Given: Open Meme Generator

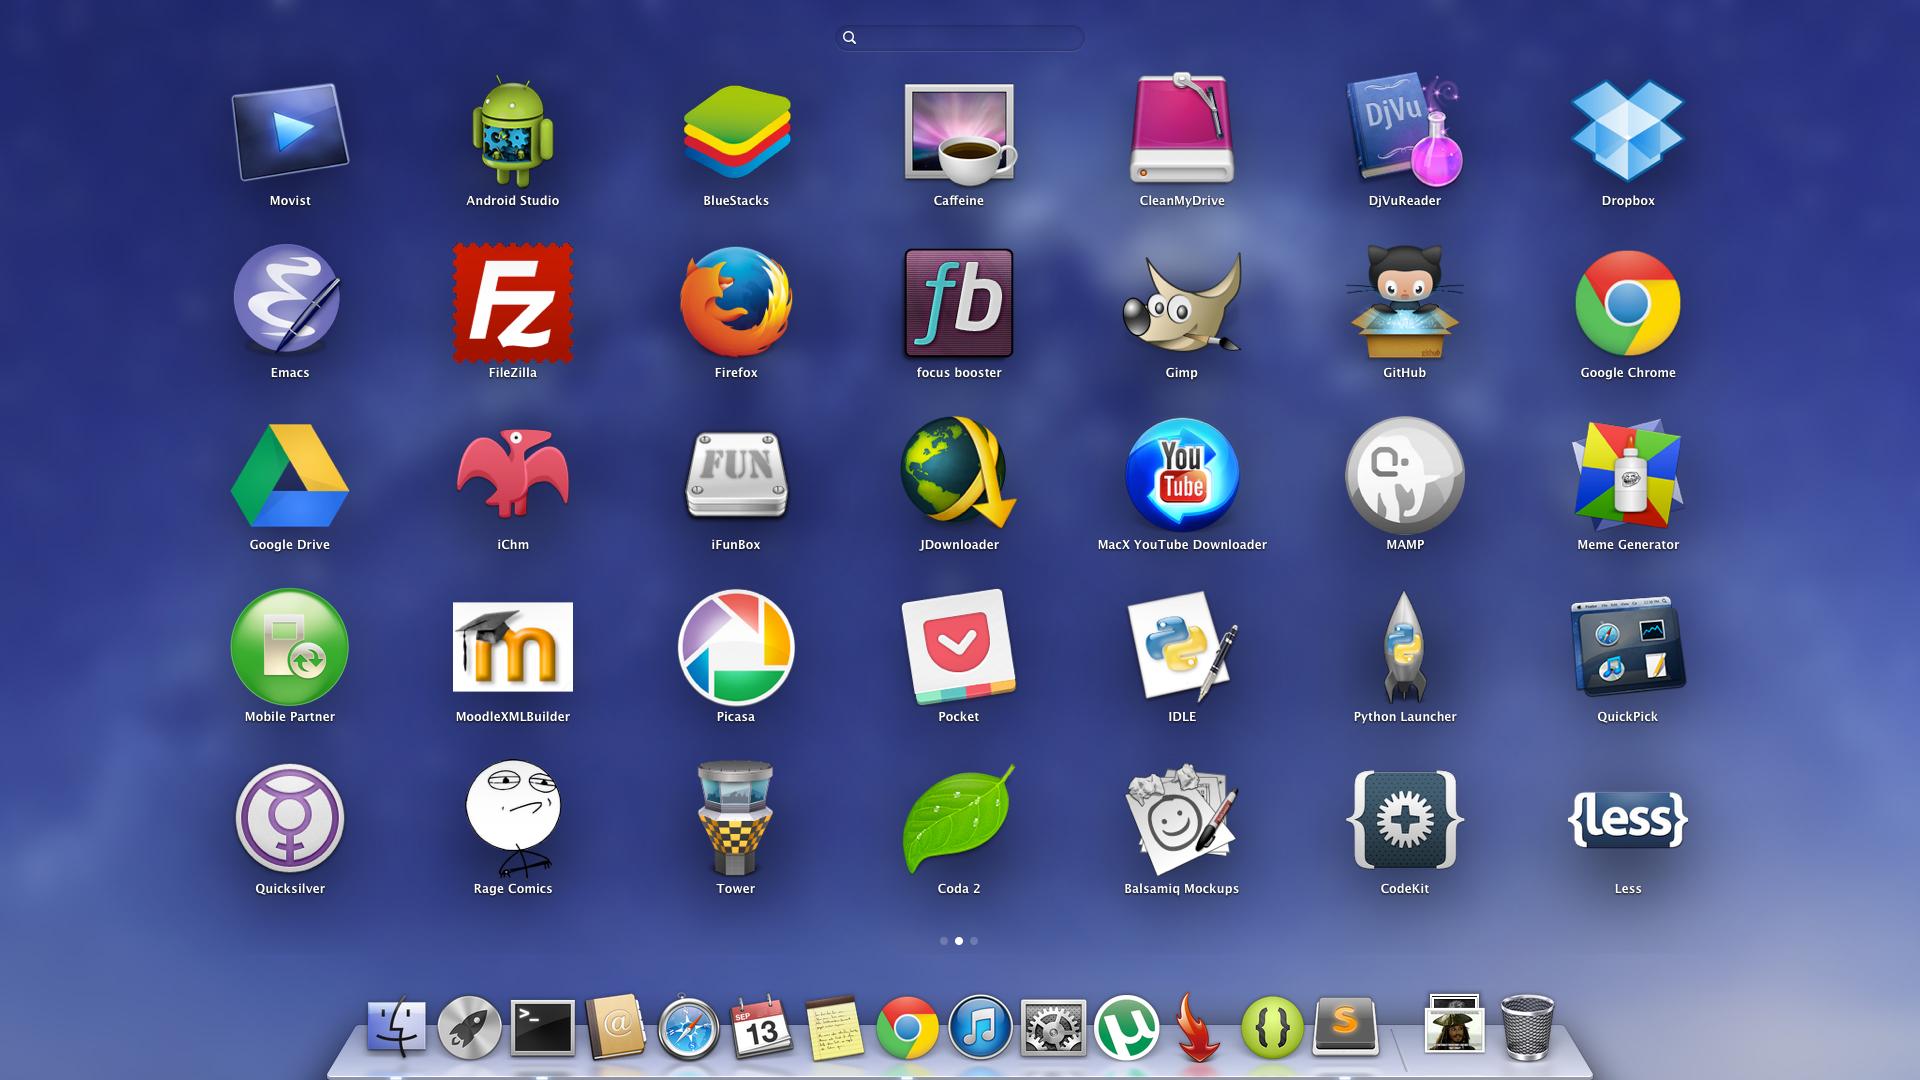Looking at the screenshot, I should (1628, 475).
